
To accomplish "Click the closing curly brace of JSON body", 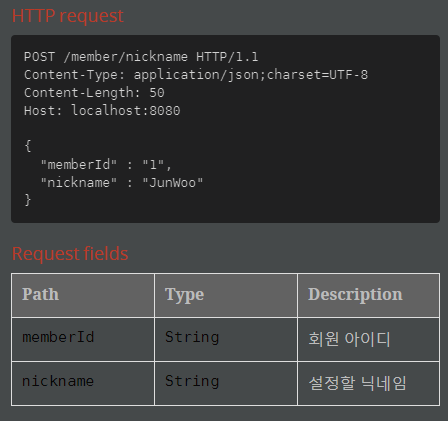I will click(28, 200).
